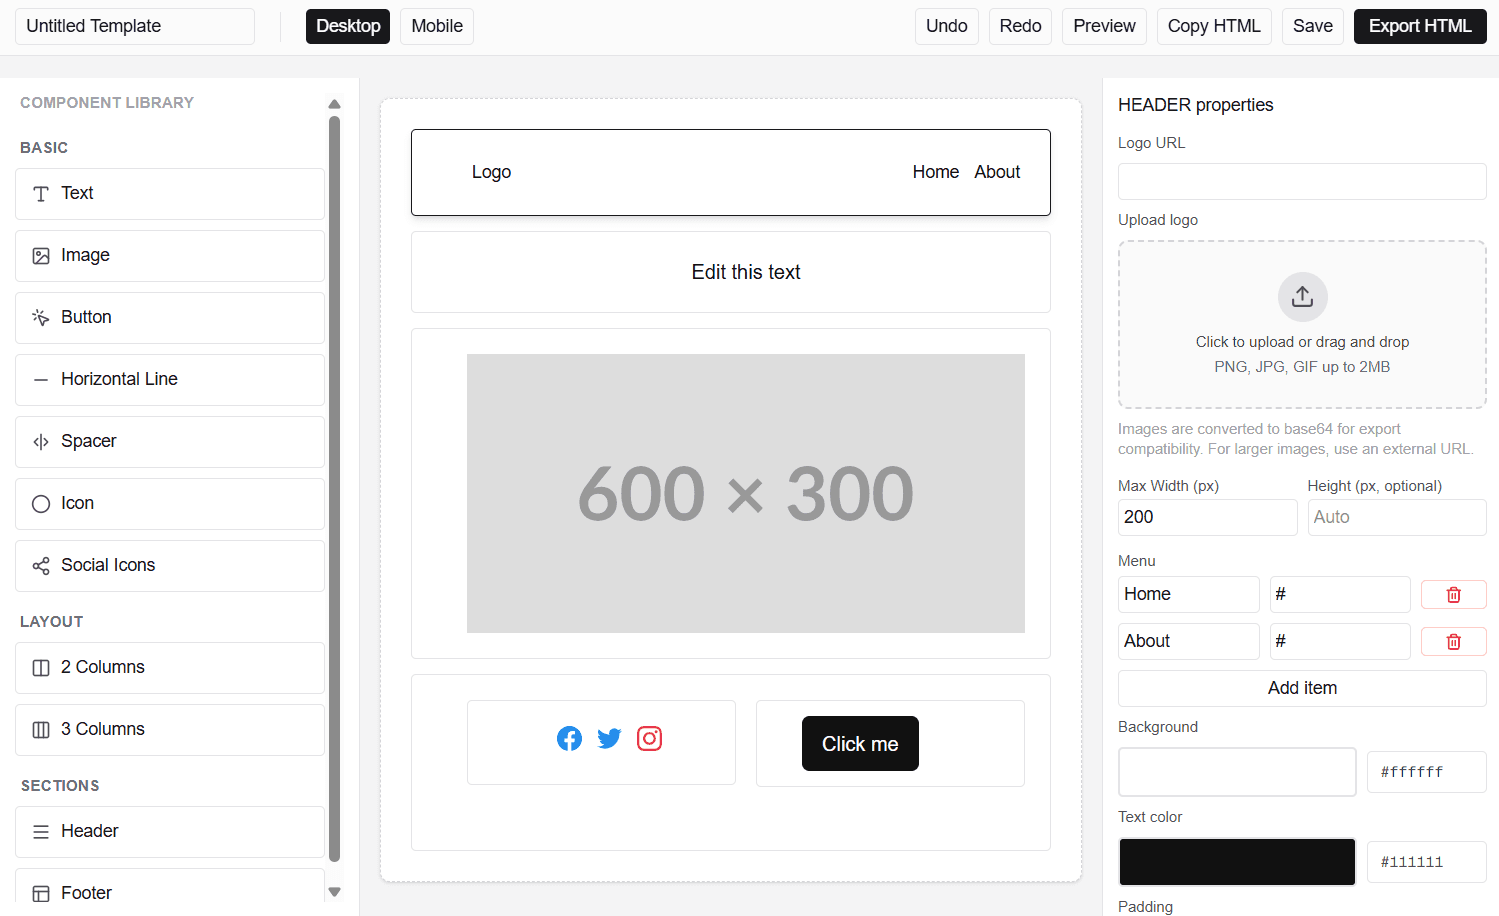Select the Image component icon

(41, 256)
